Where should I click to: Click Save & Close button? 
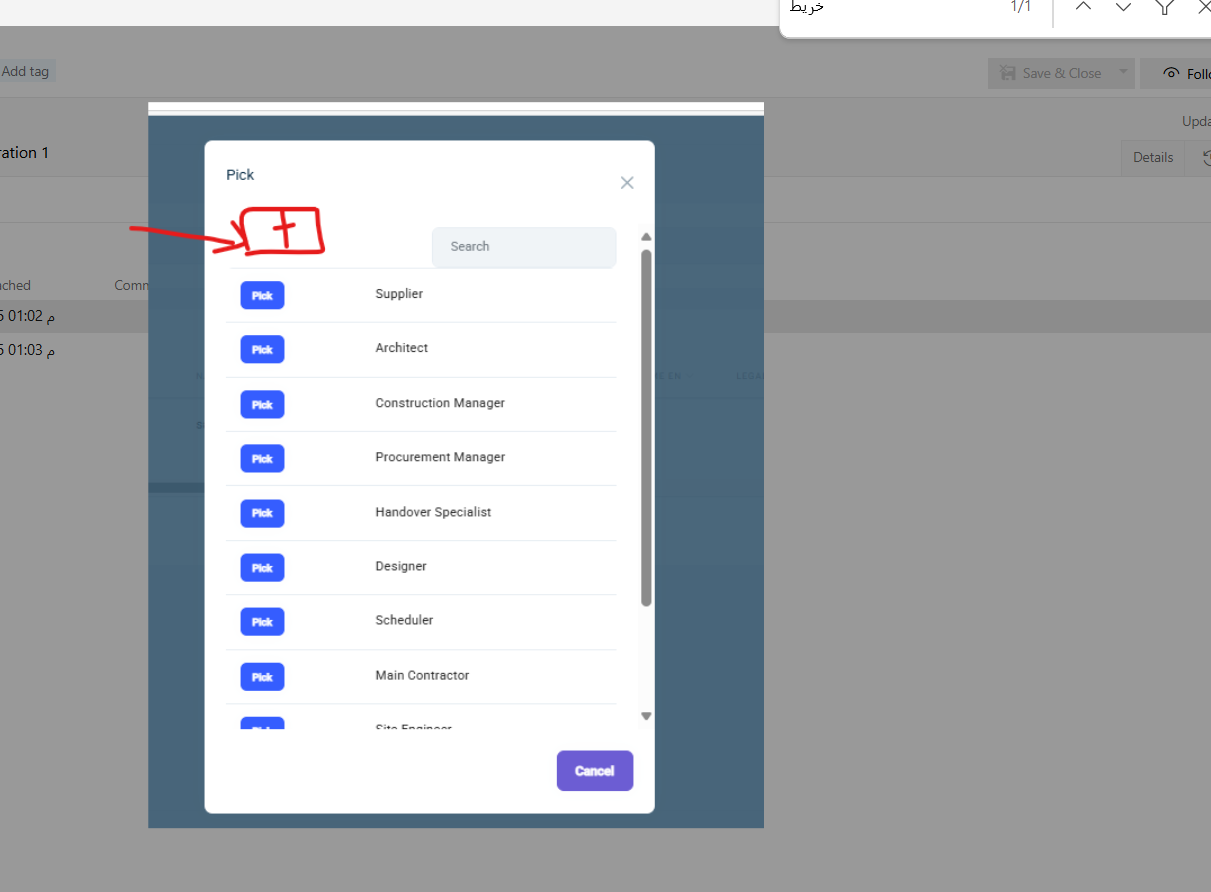[1051, 73]
